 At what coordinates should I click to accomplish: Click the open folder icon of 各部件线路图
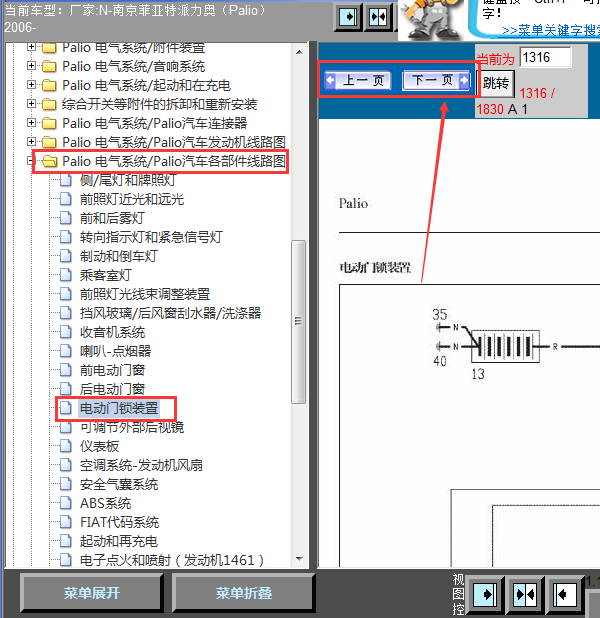click(49, 161)
